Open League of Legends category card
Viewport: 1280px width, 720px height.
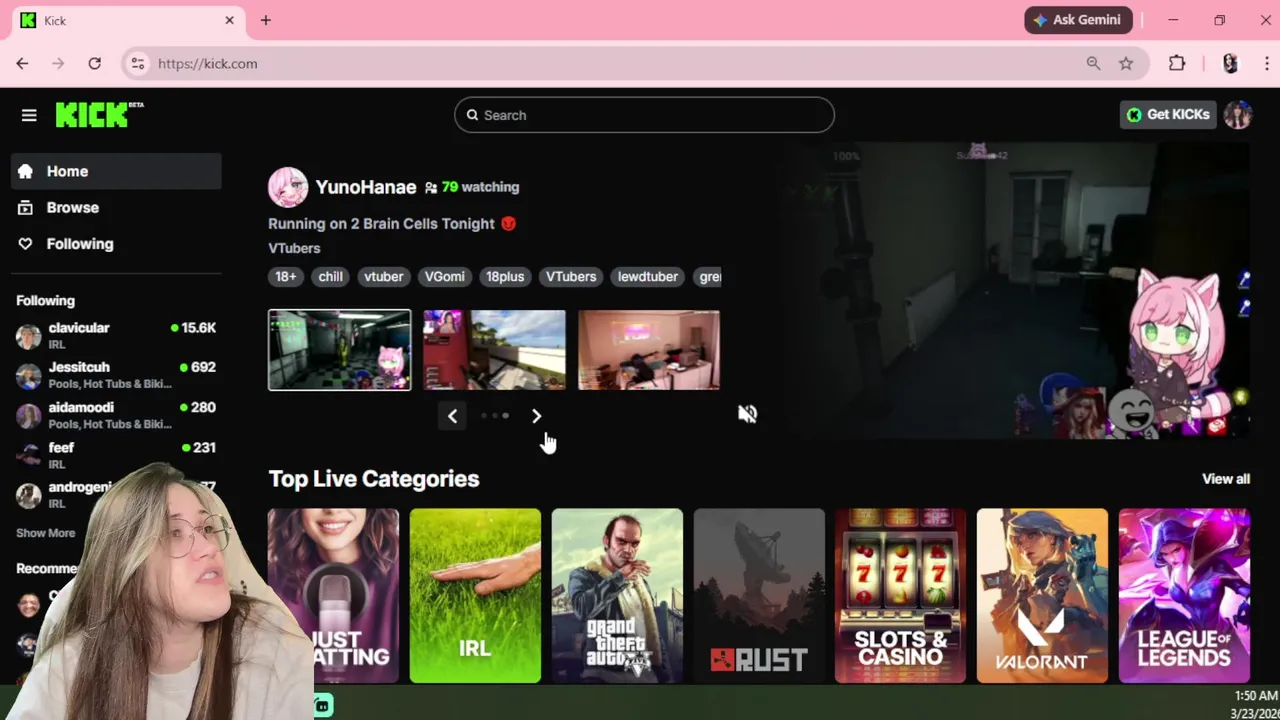coord(1184,596)
